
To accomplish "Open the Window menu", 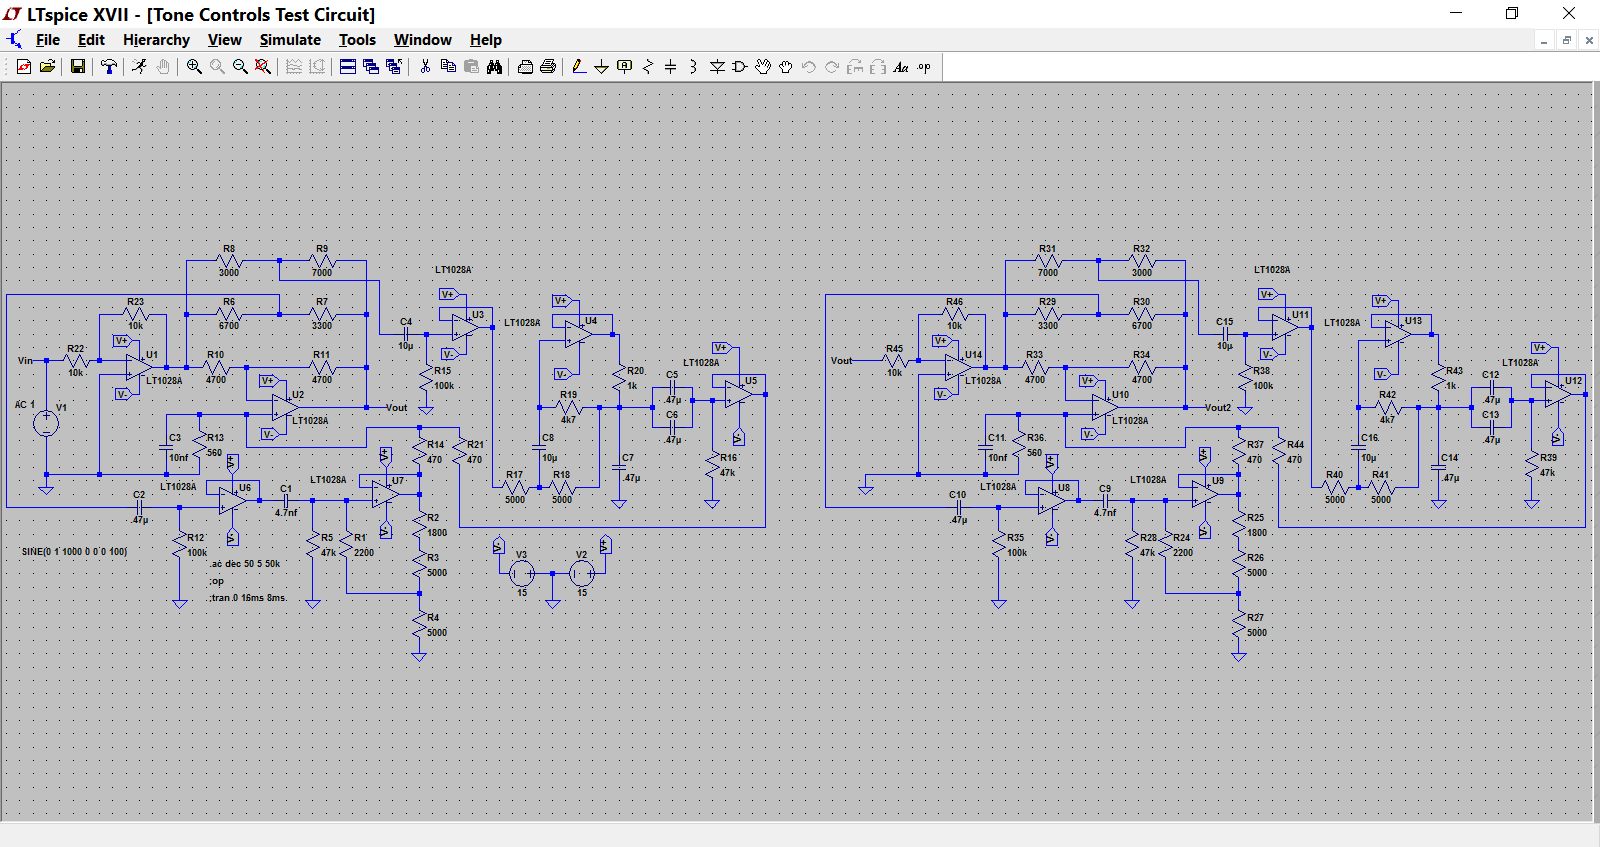I will (422, 40).
